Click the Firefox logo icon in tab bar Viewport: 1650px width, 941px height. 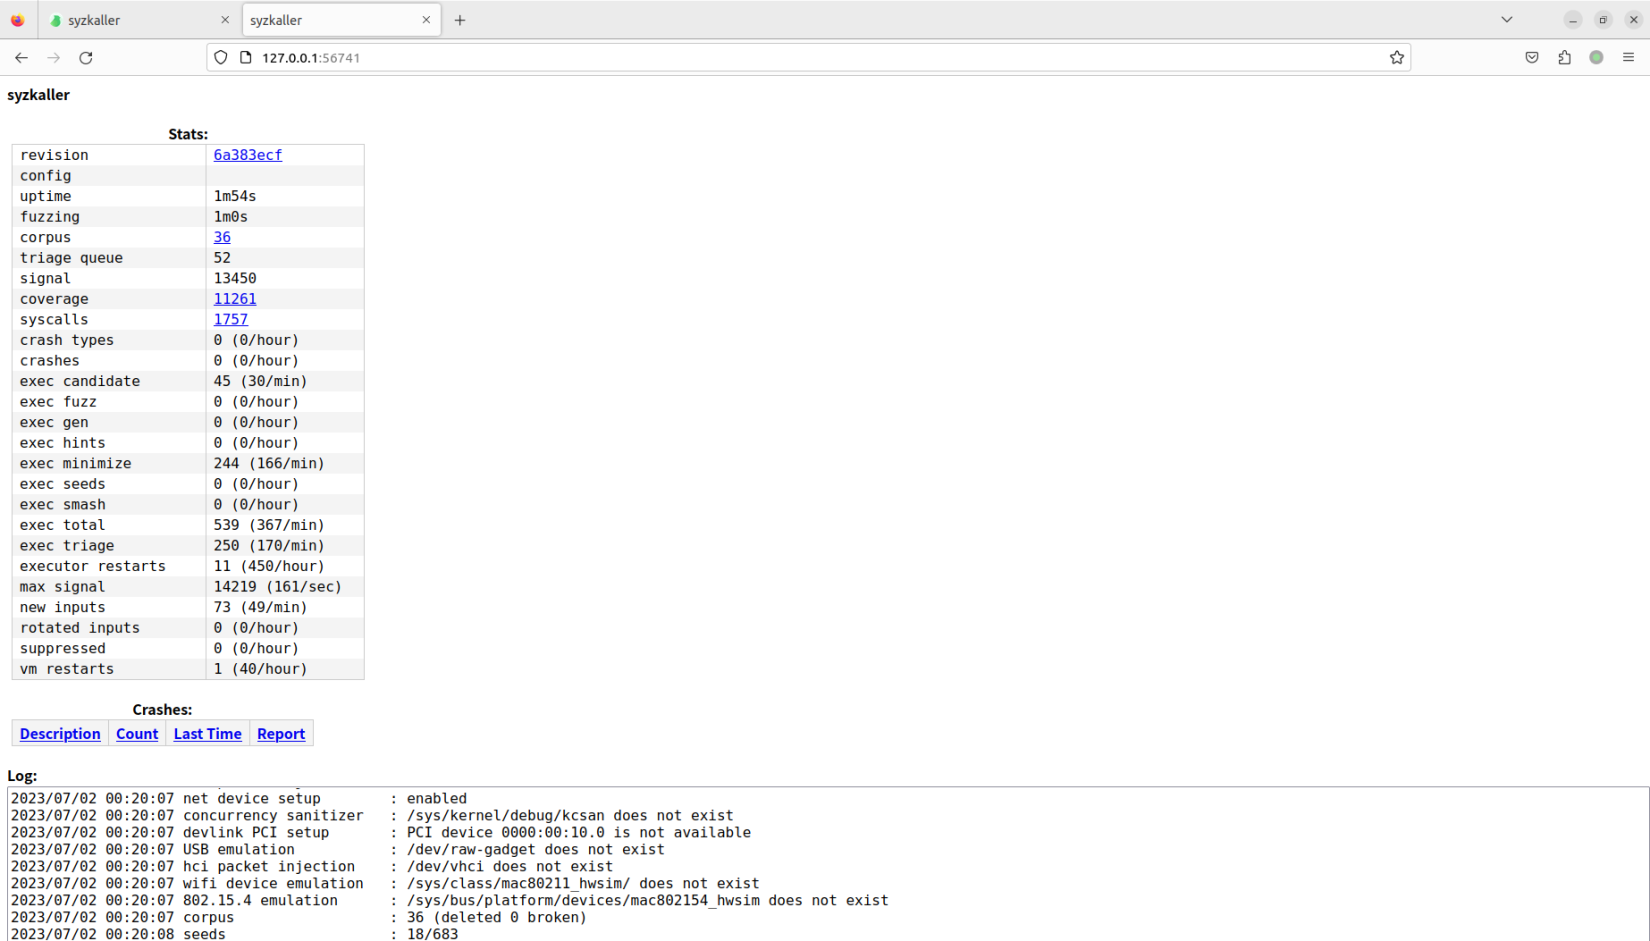[18, 20]
